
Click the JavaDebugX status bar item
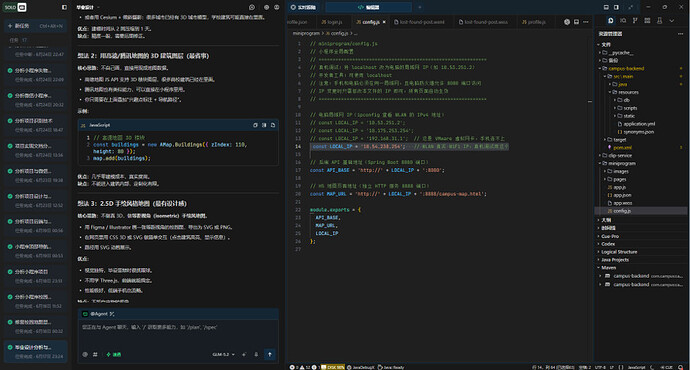(360, 367)
